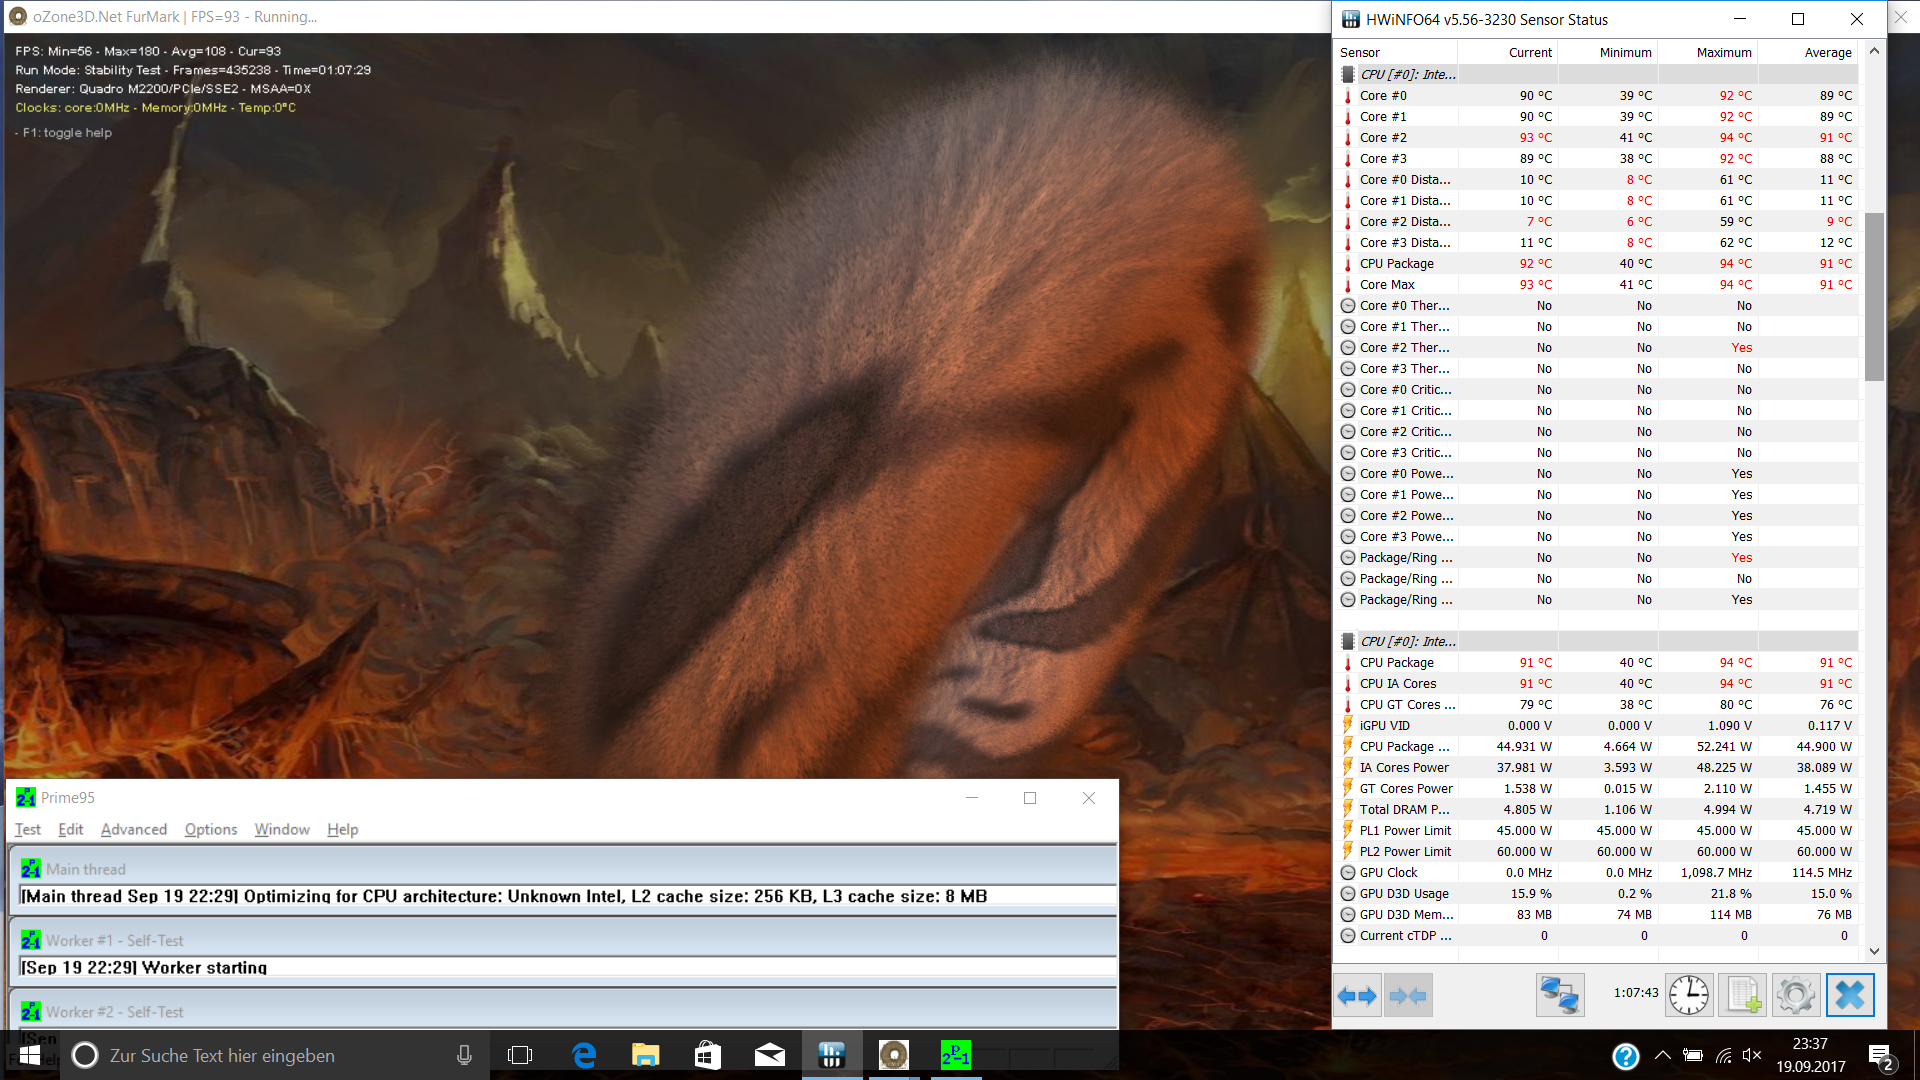Open HWiNFO sensor settings gear icon
This screenshot has height=1080, width=1920.
coord(1796,995)
